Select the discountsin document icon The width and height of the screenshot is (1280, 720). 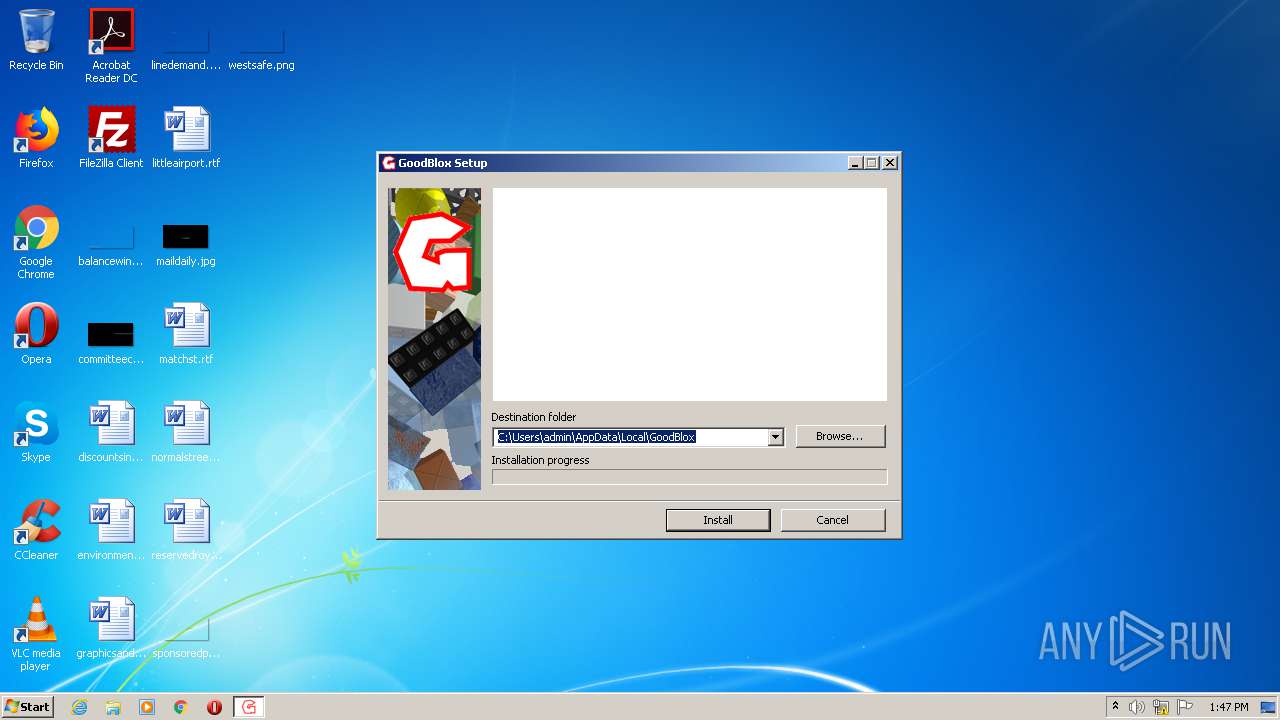coord(111,432)
